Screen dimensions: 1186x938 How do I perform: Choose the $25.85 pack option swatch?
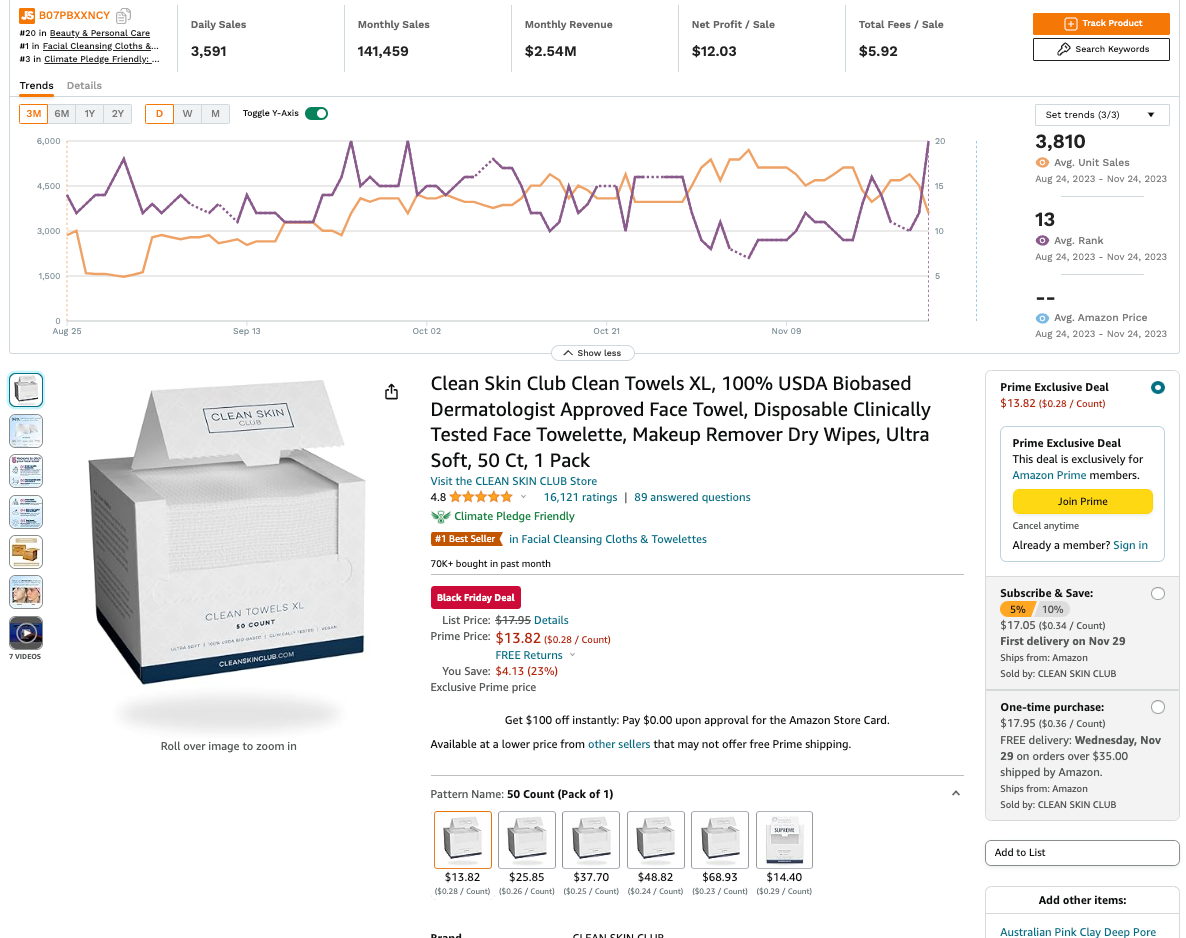click(526, 840)
